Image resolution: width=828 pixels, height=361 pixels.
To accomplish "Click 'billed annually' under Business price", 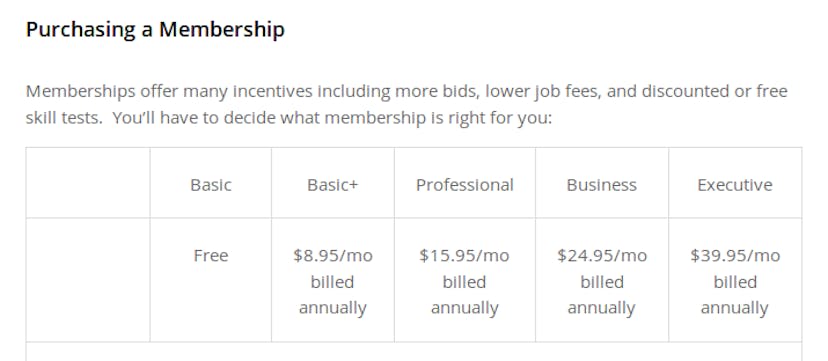I will (601, 295).
